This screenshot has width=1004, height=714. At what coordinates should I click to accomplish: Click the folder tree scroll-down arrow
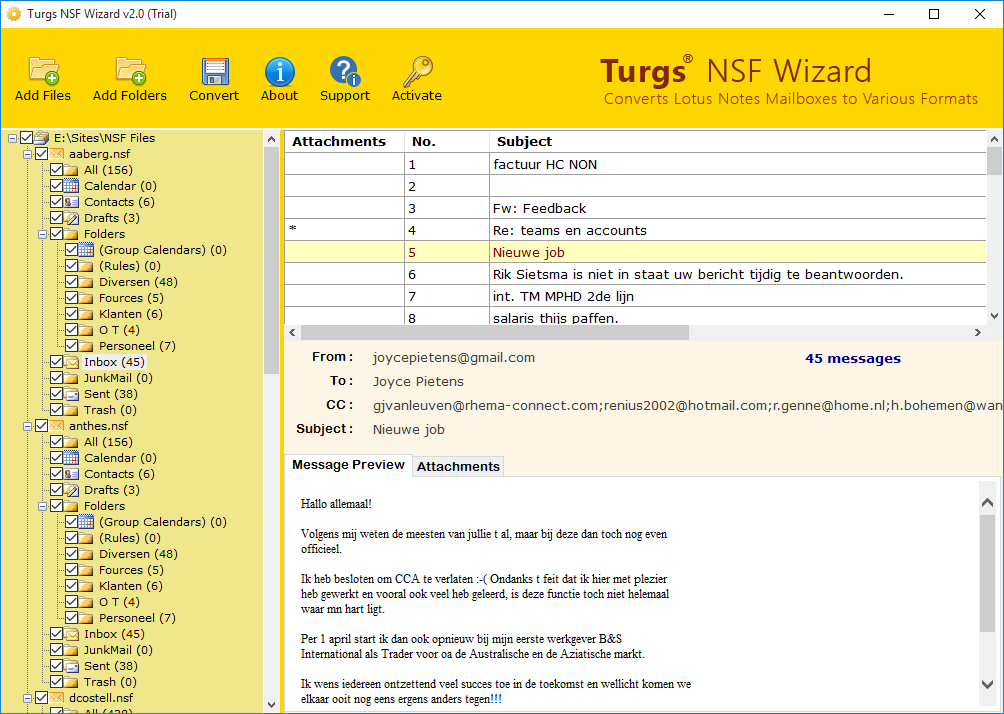pyautogui.click(x=271, y=704)
